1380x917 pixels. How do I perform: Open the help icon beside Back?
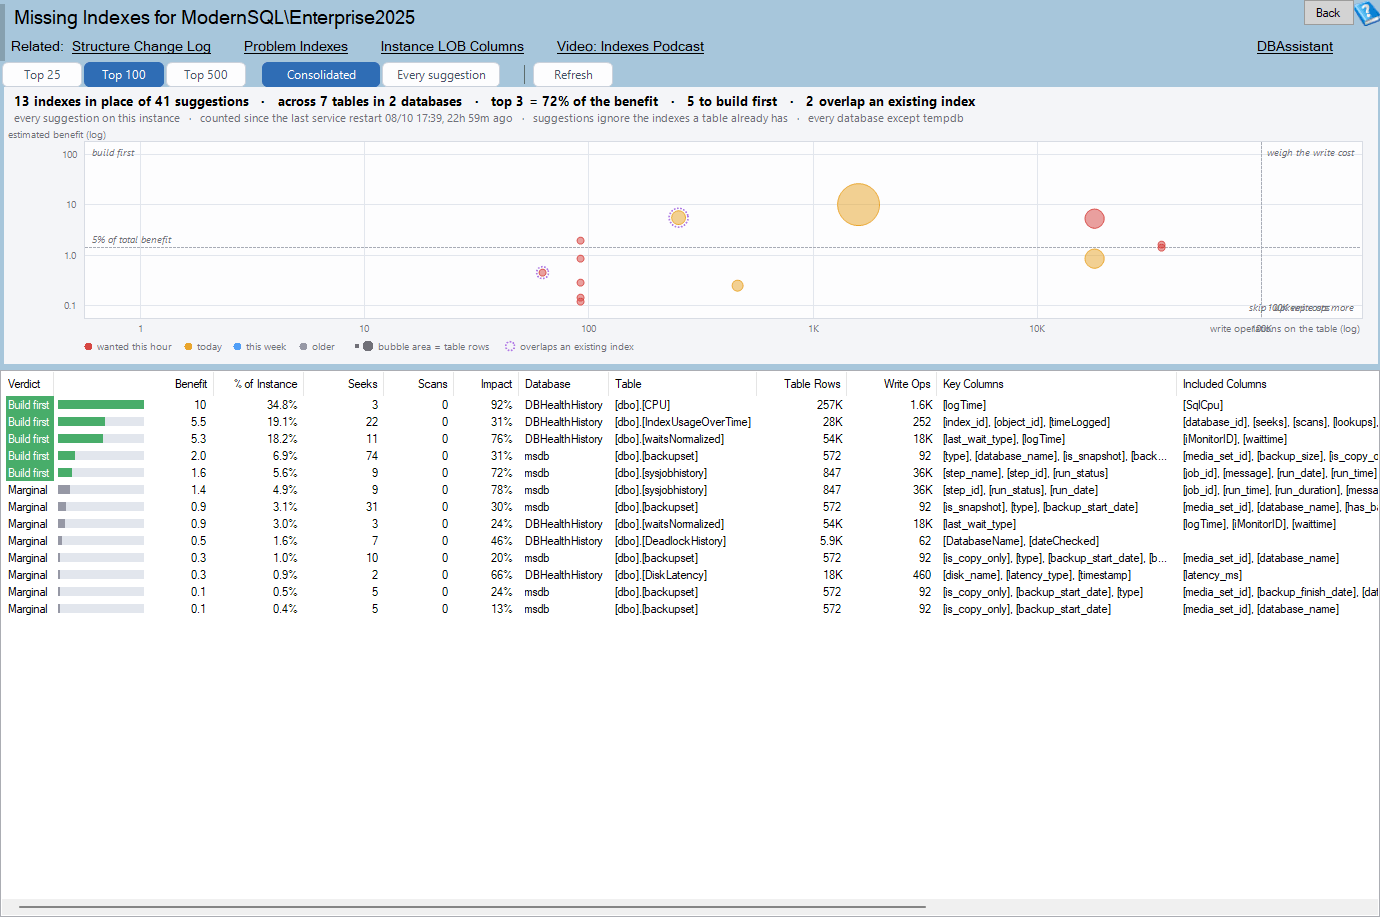tap(1367, 13)
